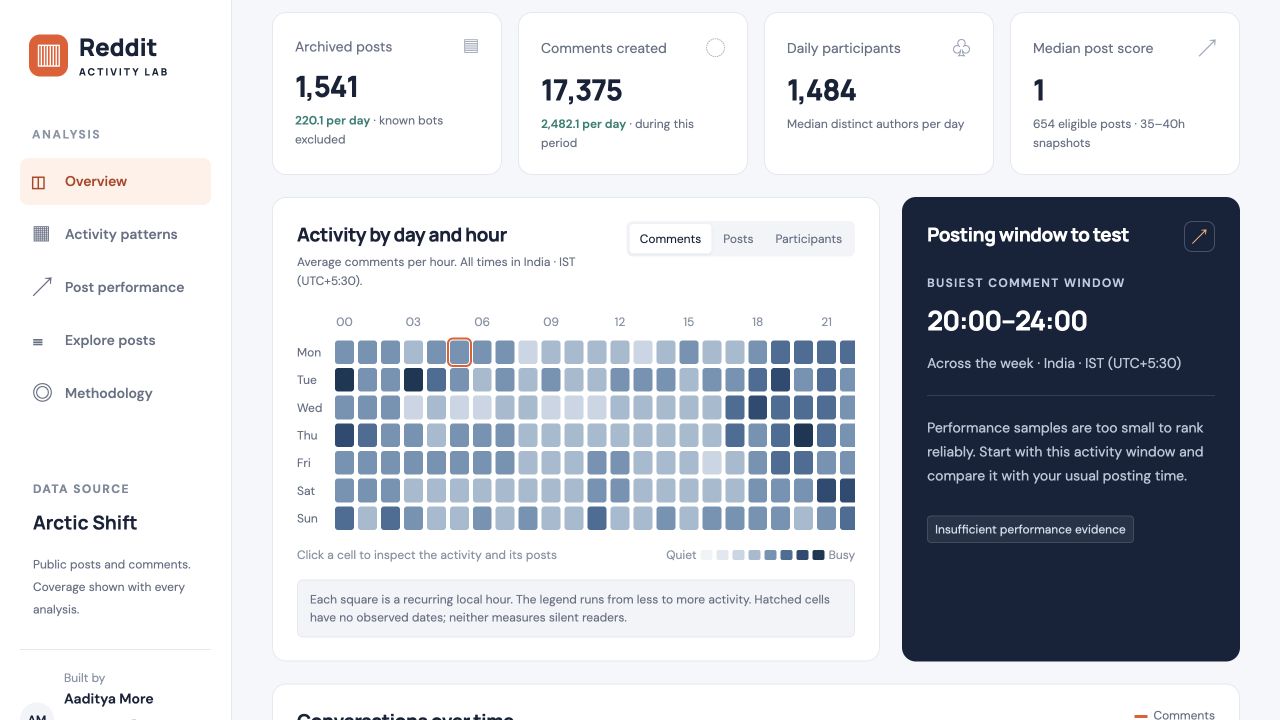Click the Activity by day and hour heading
This screenshot has width=1280, height=720.
(402, 235)
